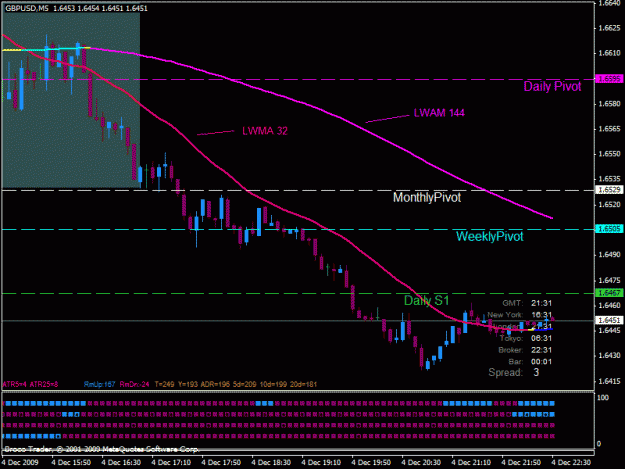
Task: Click the 'Daily Pivot' chart label
Action: pos(552,86)
